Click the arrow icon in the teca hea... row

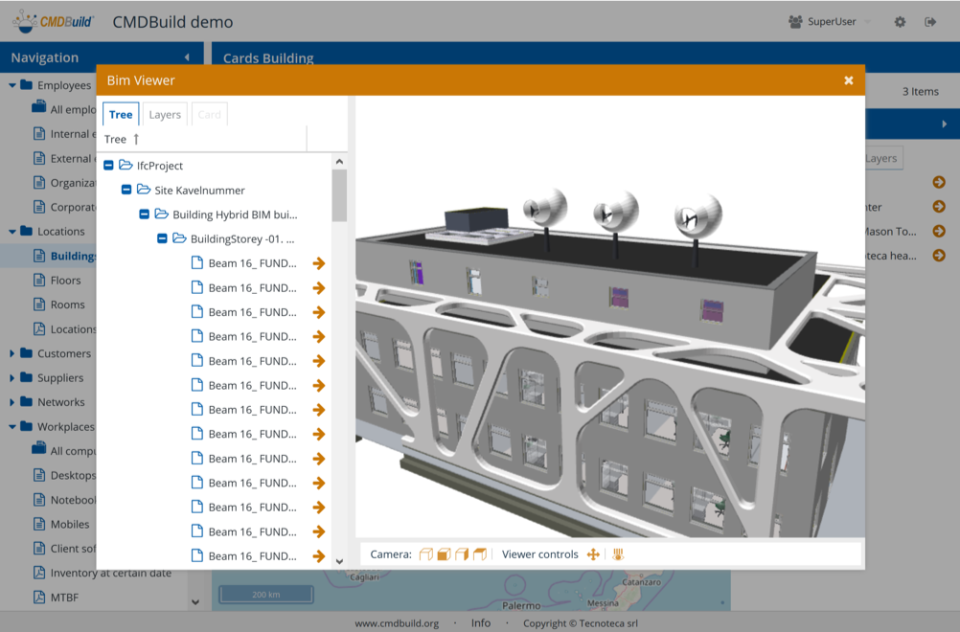[939, 255]
